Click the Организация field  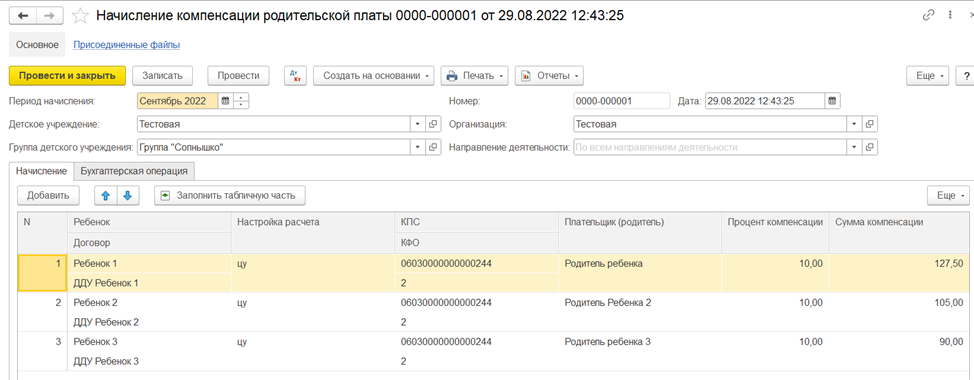(x=710, y=124)
